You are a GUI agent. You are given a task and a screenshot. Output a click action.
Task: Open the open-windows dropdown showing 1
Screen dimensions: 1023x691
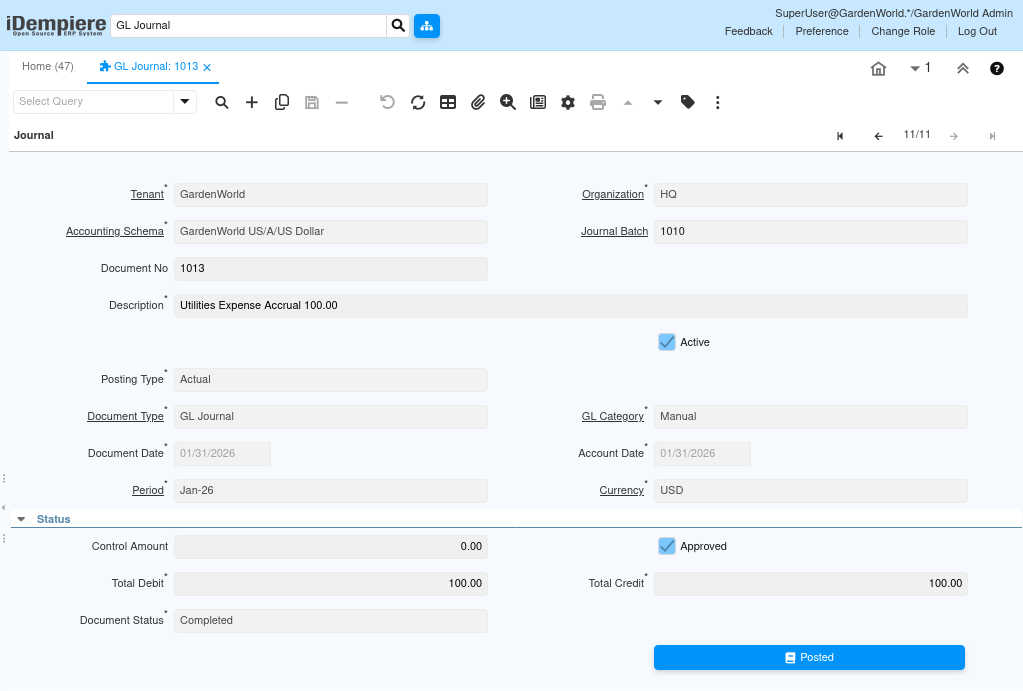(x=920, y=68)
